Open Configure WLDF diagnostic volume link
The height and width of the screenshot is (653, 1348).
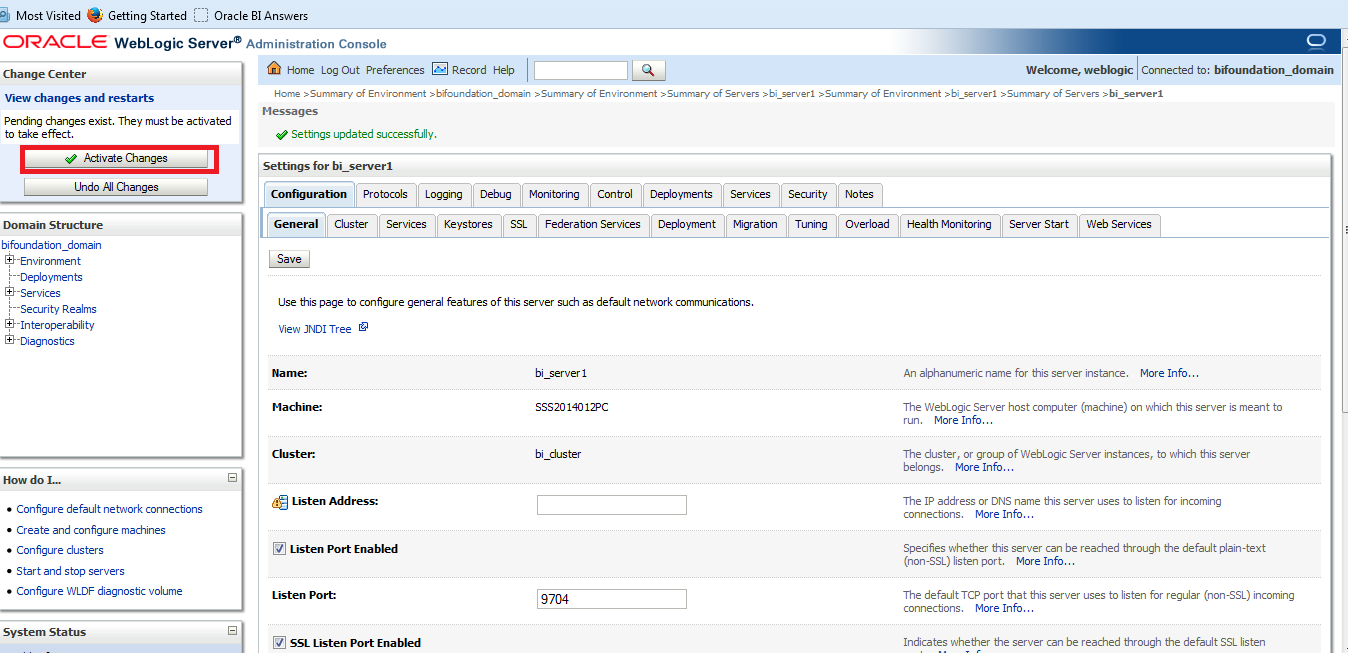click(x=99, y=591)
